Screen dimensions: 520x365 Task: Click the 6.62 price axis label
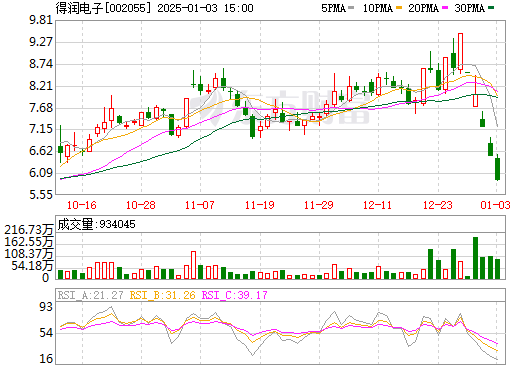point(41,151)
